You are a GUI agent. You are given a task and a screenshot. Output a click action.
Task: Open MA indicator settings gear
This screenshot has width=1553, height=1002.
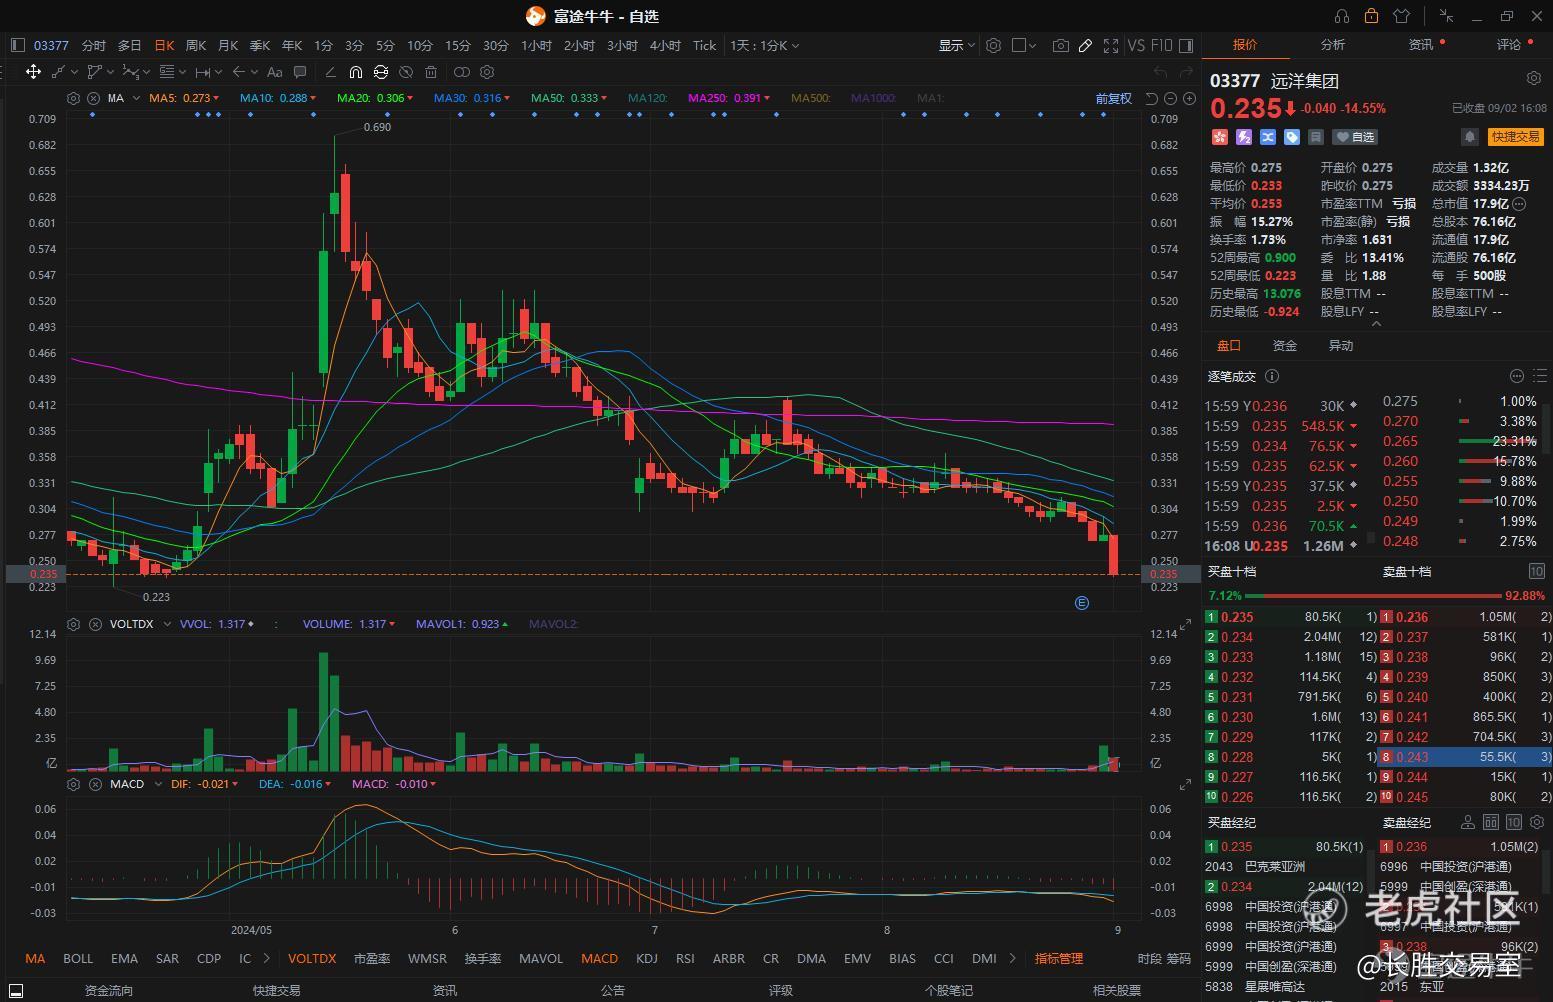click(73, 98)
